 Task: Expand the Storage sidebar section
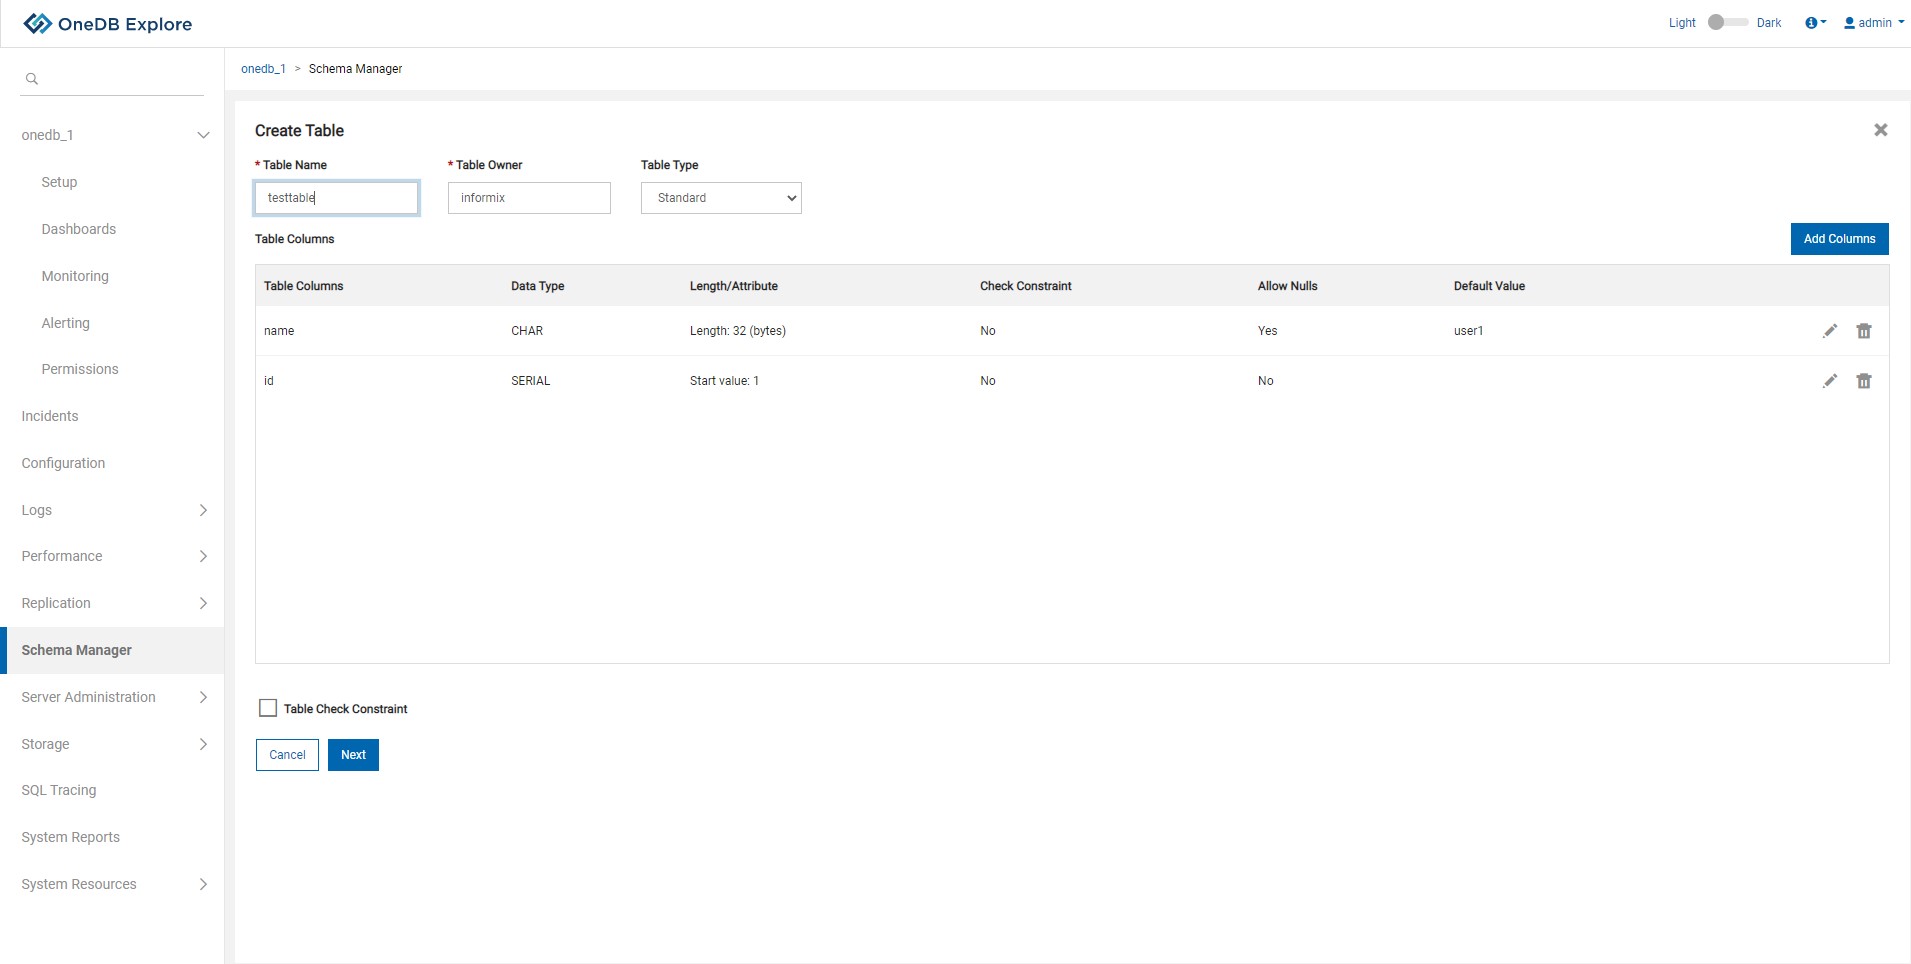pos(203,744)
